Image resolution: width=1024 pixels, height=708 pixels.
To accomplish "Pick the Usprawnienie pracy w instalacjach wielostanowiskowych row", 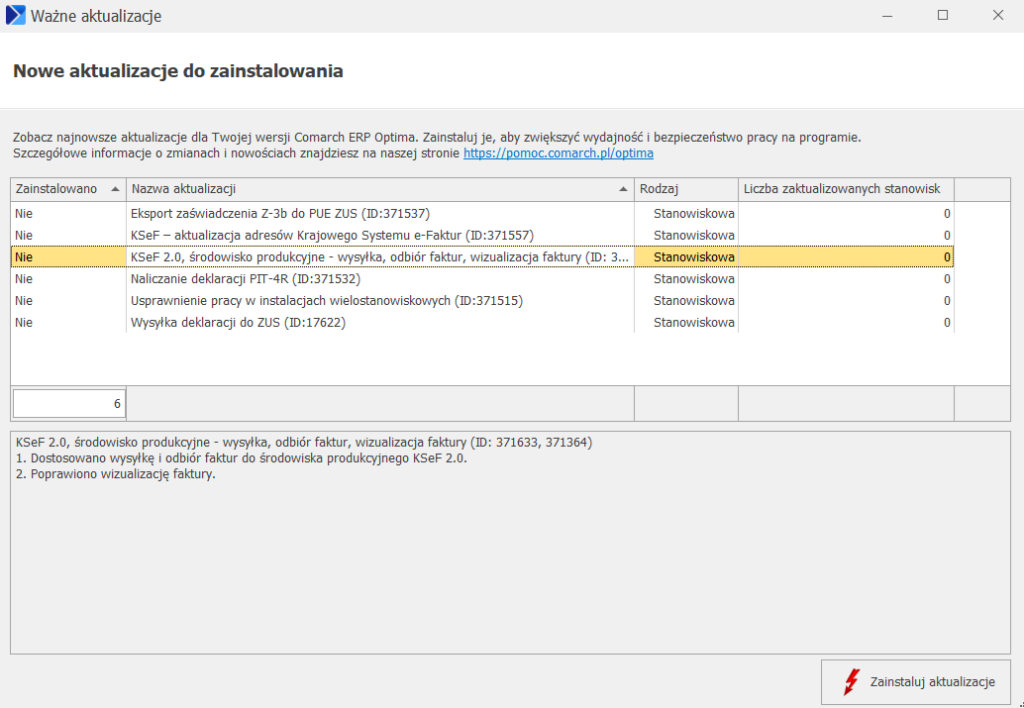I will pos(327,301).
